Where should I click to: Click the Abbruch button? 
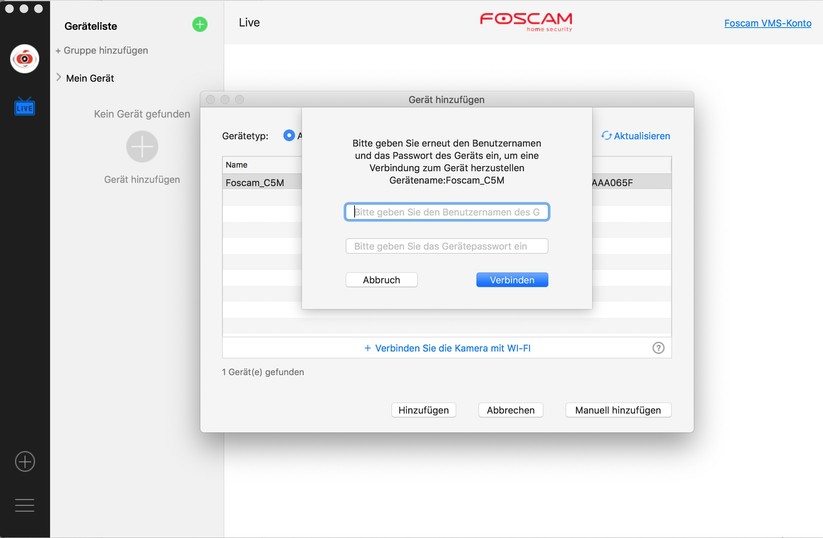382,280
